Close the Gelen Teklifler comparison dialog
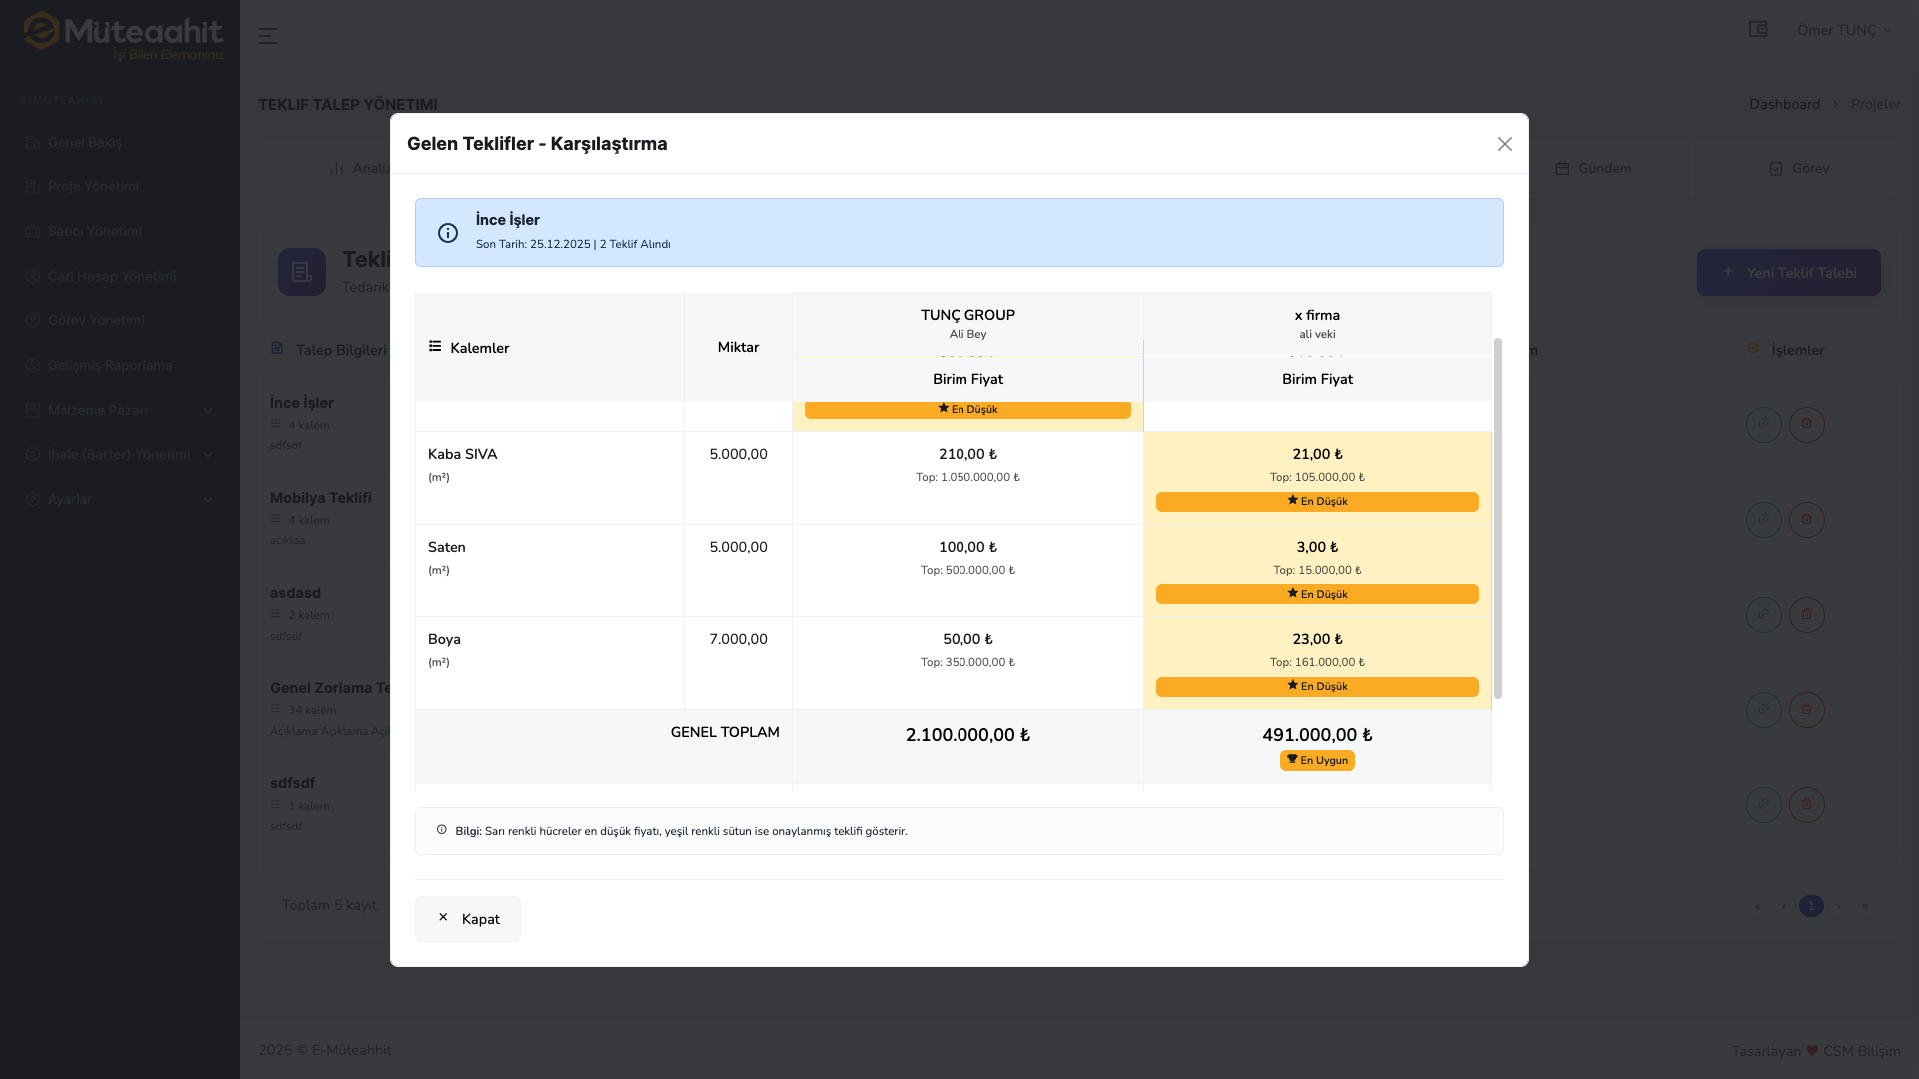 pyautogui.click(x=1504, y=144)
